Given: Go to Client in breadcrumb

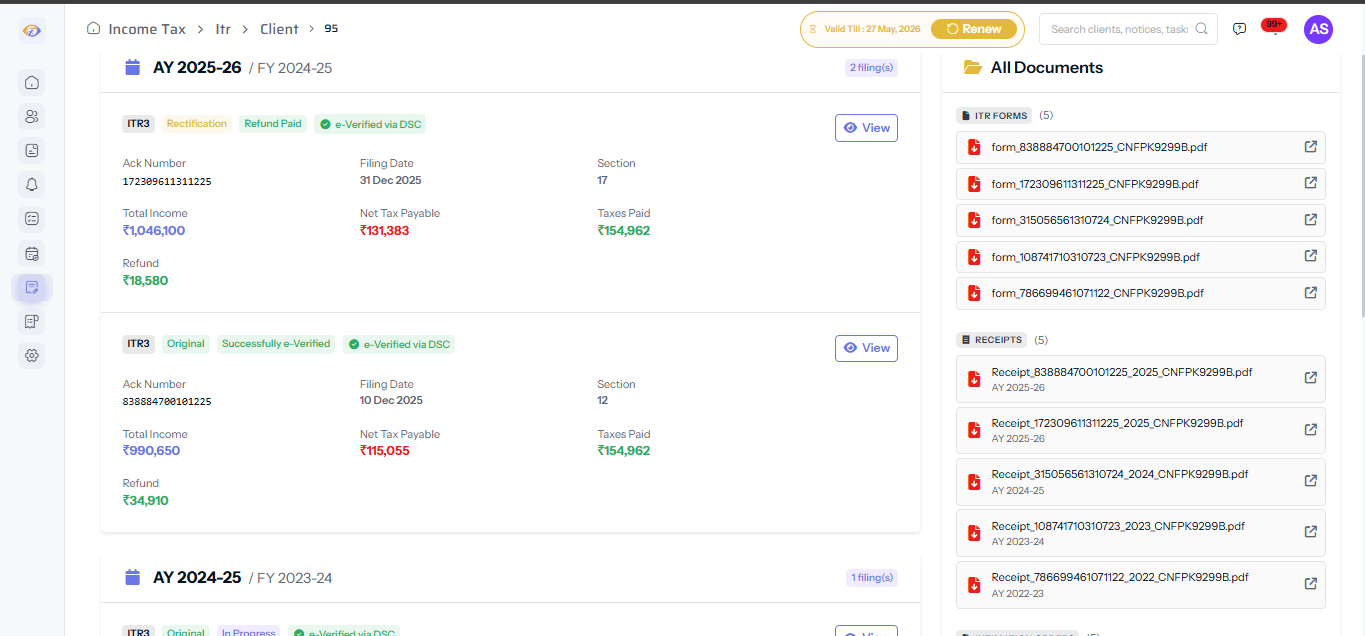Looking at the screenshot, I should pos(279,29).
